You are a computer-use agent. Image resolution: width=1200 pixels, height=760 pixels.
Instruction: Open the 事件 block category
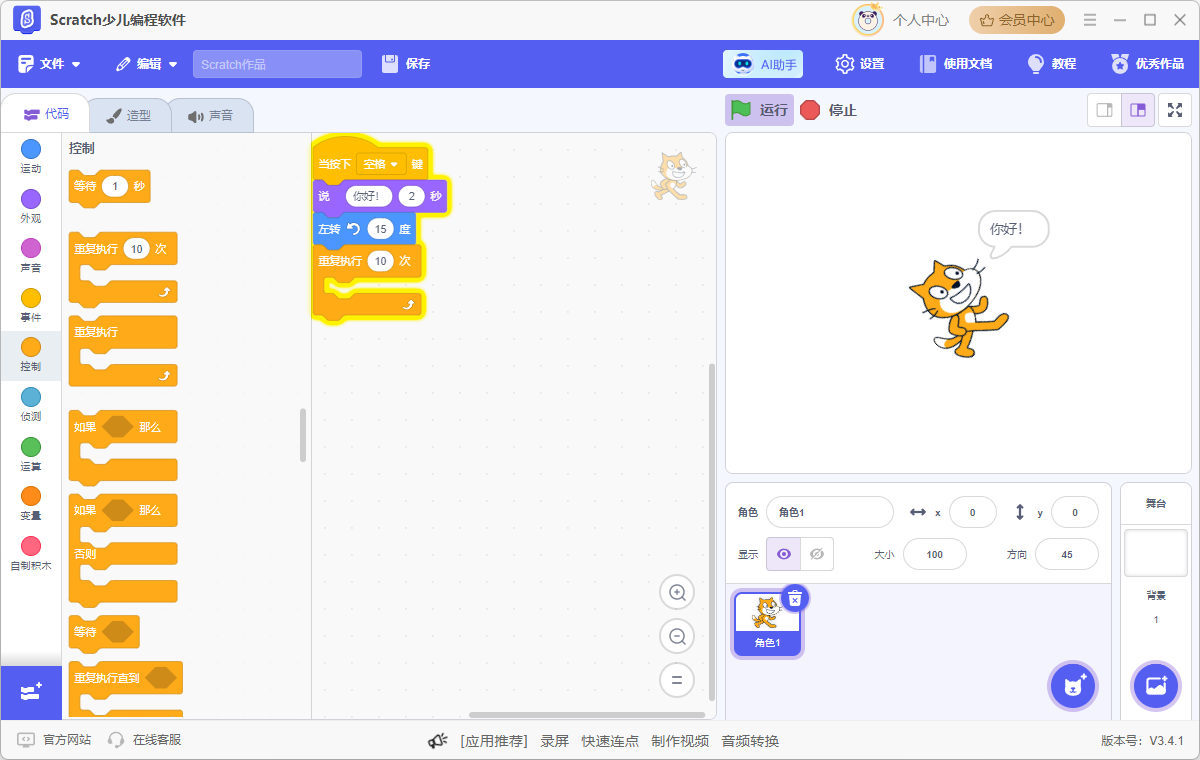tap(31, 306)
